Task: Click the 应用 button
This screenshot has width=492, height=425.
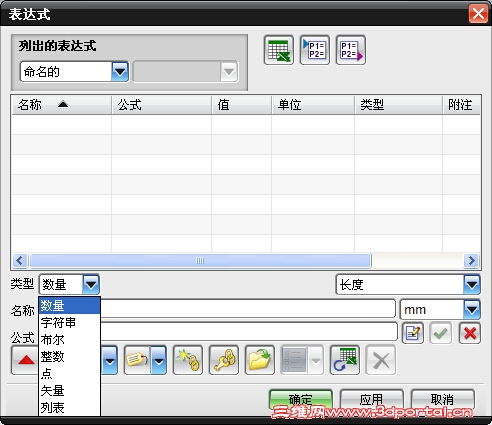Action: (371, 399)
